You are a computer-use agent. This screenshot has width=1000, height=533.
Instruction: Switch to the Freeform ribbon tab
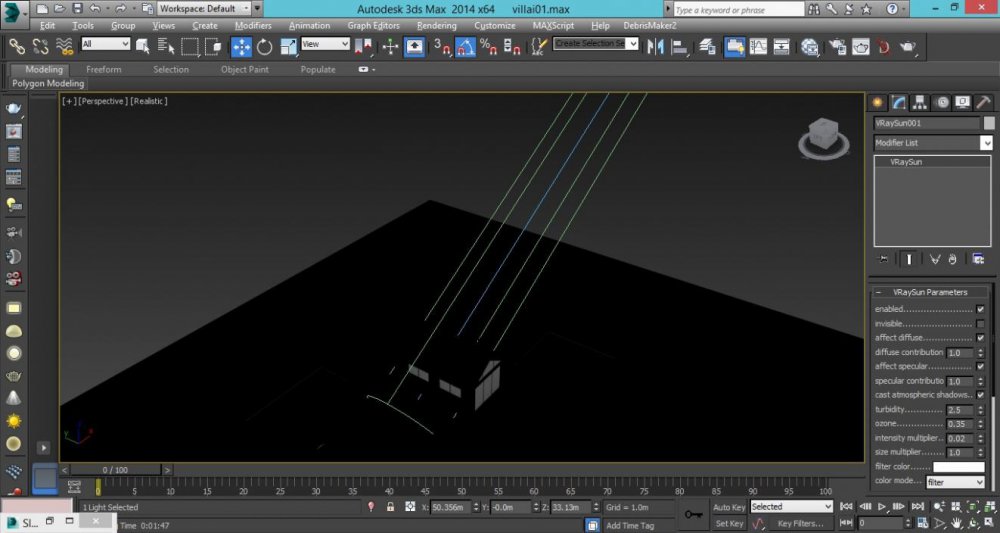104,70
